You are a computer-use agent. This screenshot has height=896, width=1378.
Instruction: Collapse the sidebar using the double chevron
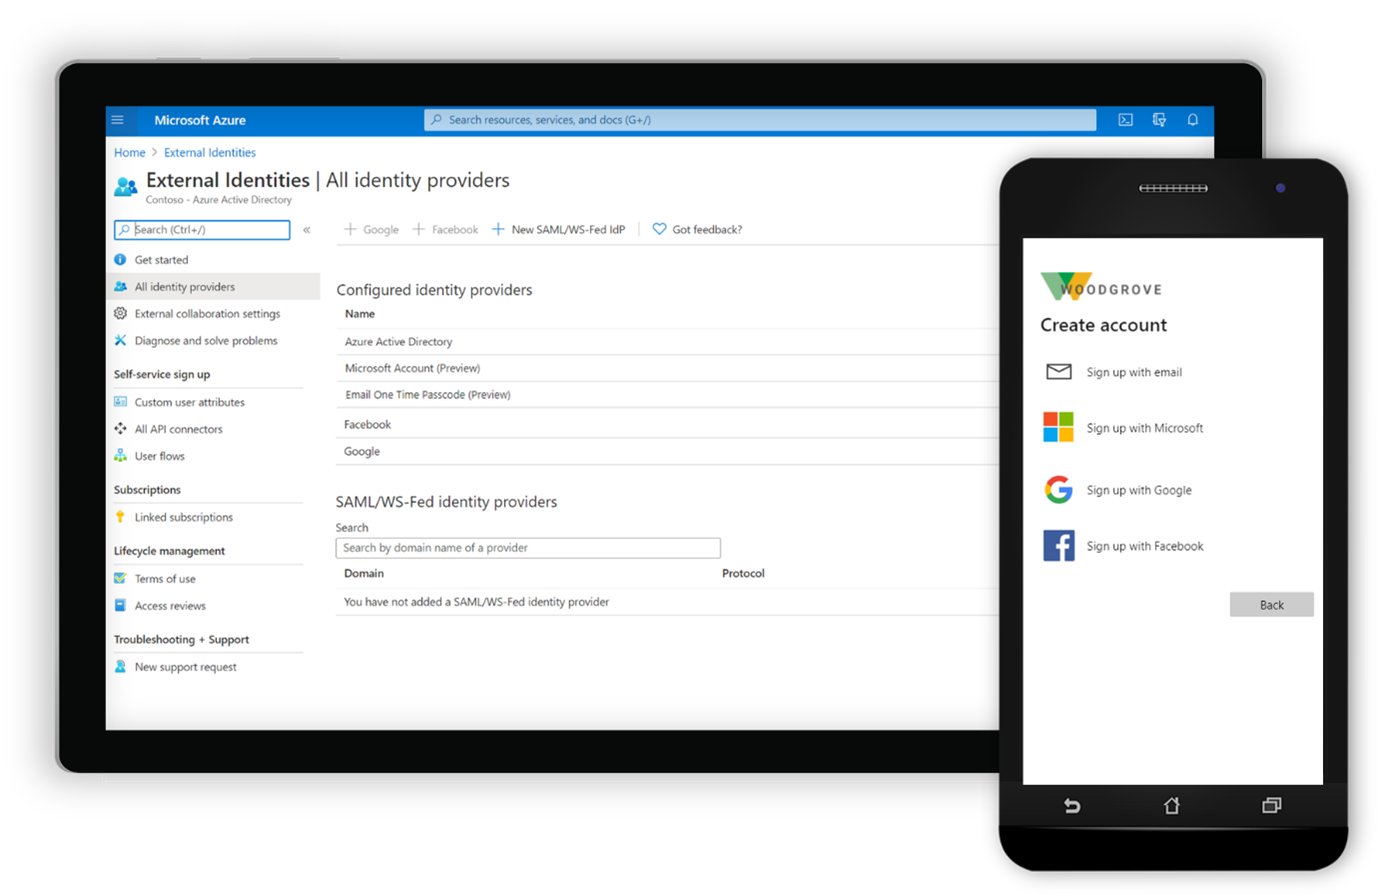307,229
